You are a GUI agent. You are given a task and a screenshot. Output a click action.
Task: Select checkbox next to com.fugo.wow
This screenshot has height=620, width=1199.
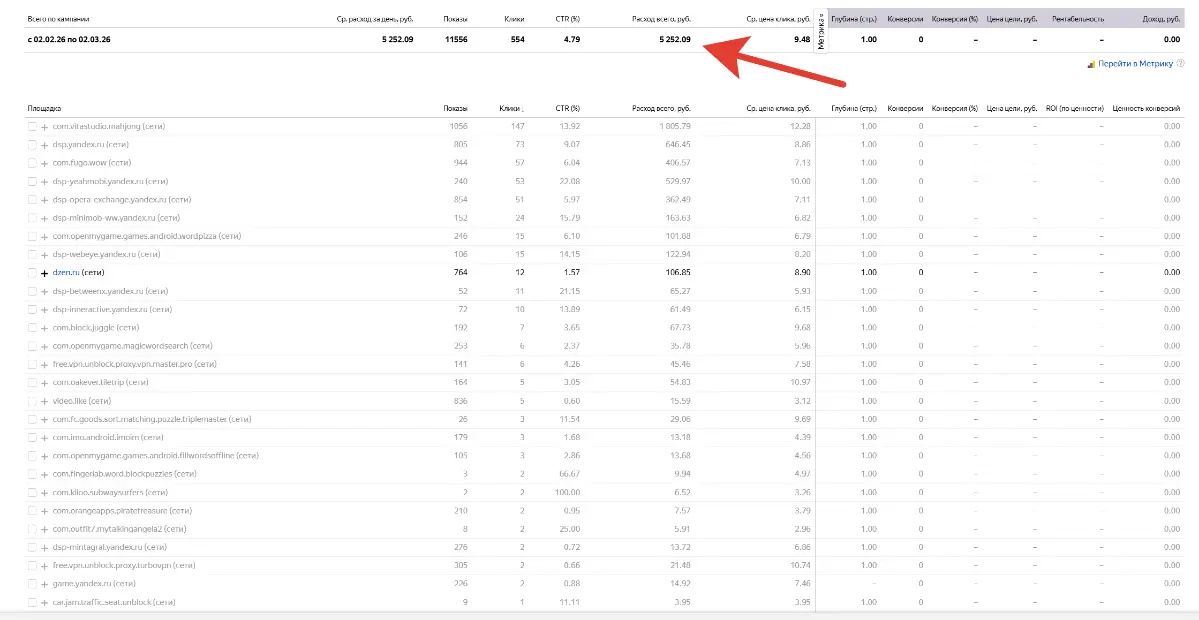point(32,163)
